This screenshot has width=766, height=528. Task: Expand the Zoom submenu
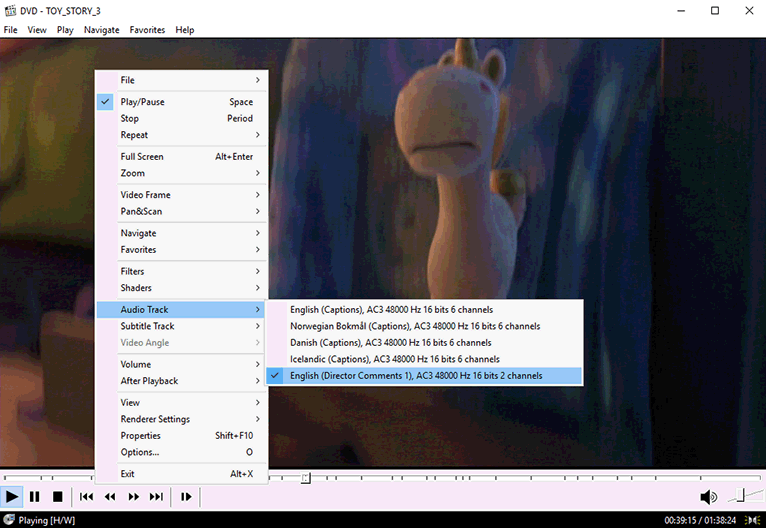[182, 173]
